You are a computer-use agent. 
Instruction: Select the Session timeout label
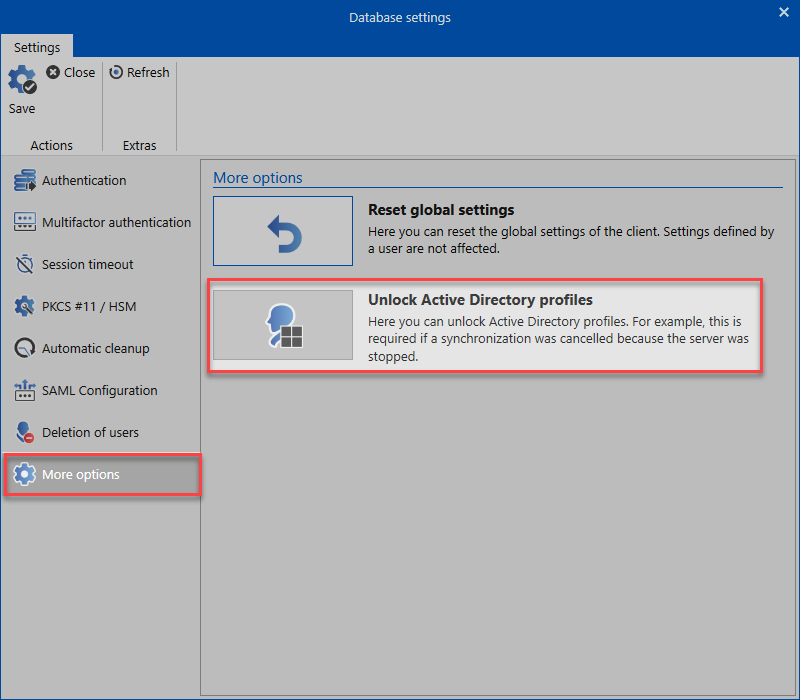(x=87, y=264)
